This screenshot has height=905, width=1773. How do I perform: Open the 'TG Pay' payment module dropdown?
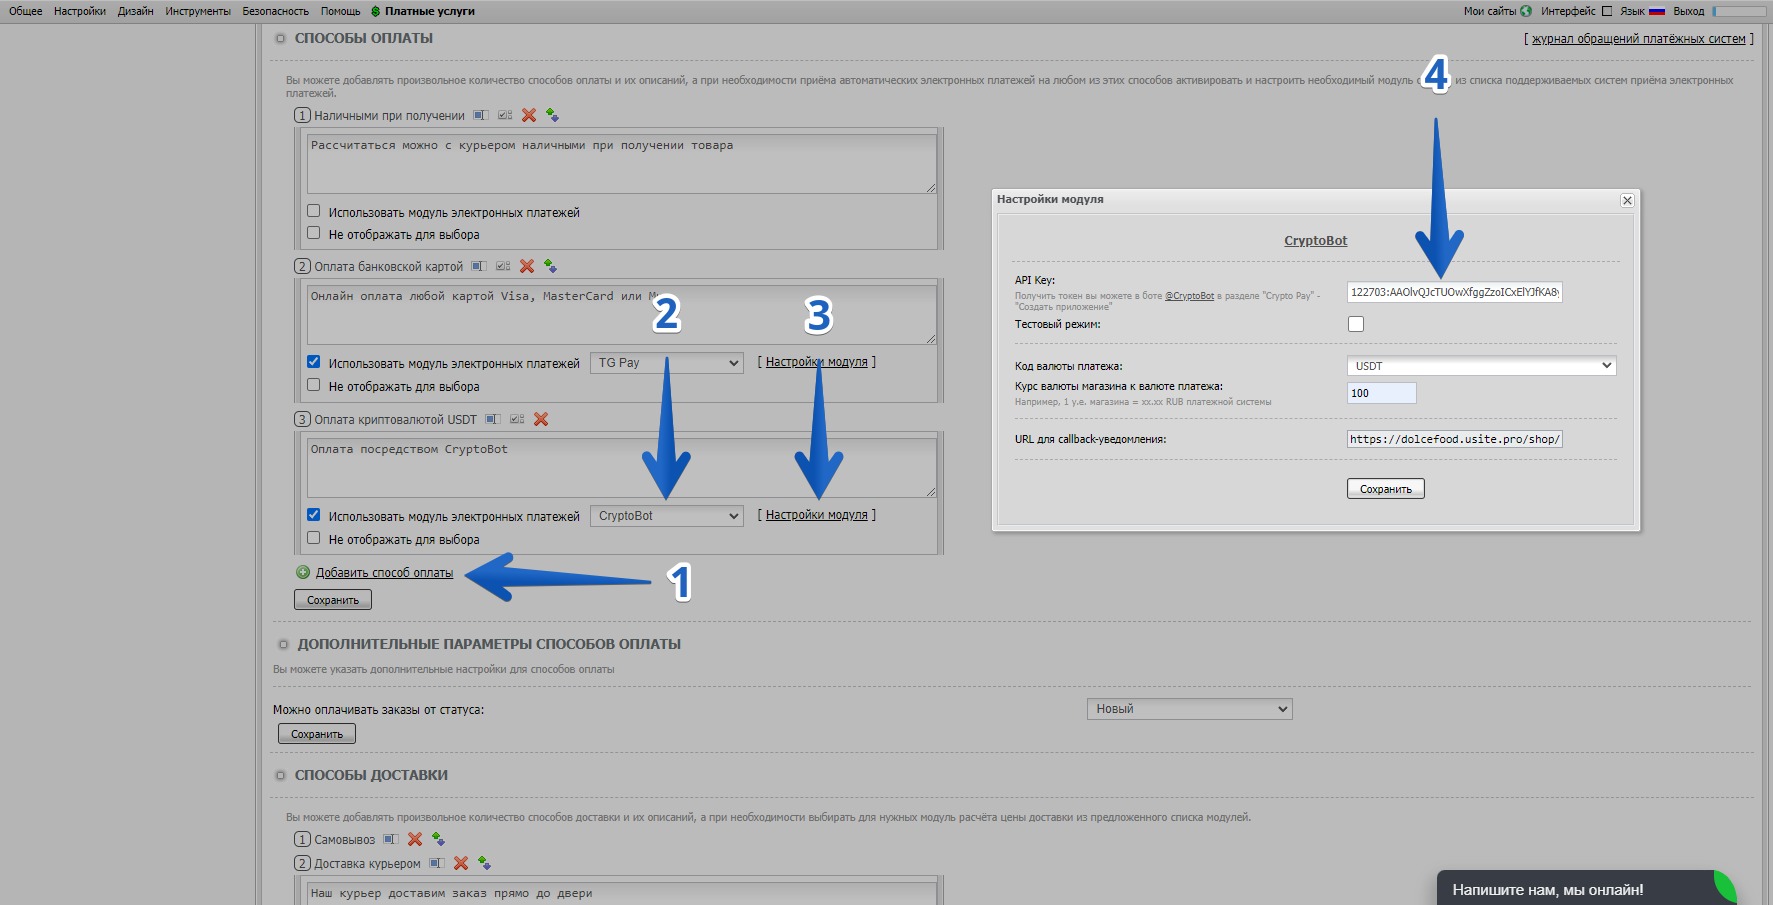pyautogui.click(x=666, y=363)
